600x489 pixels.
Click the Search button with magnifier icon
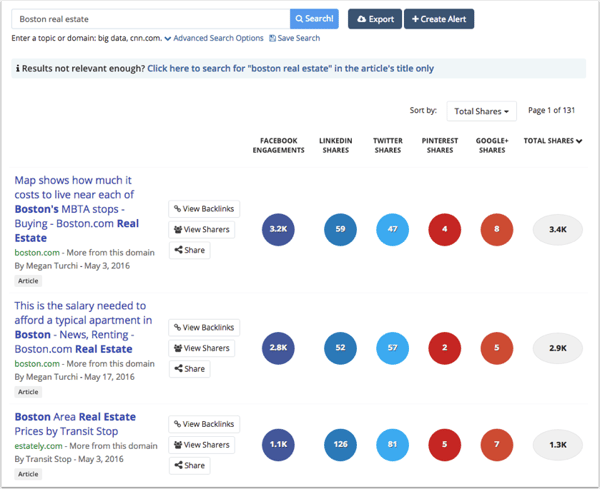(315, 19)
